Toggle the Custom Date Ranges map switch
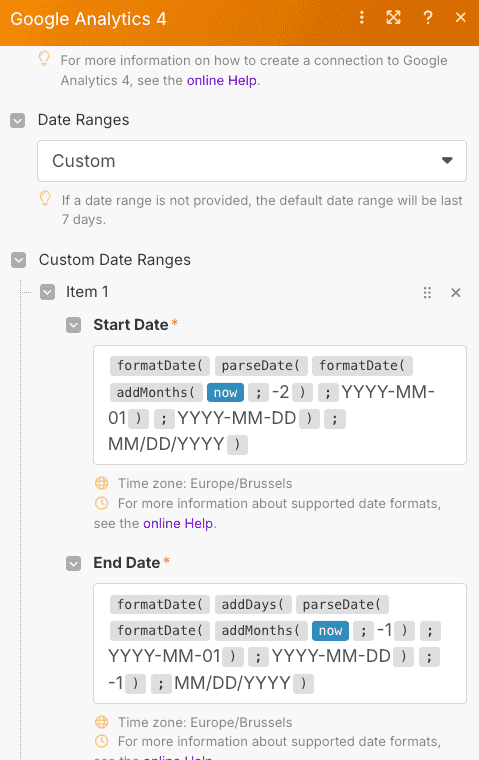Screen dimensions: 479x760 point(18,260)
